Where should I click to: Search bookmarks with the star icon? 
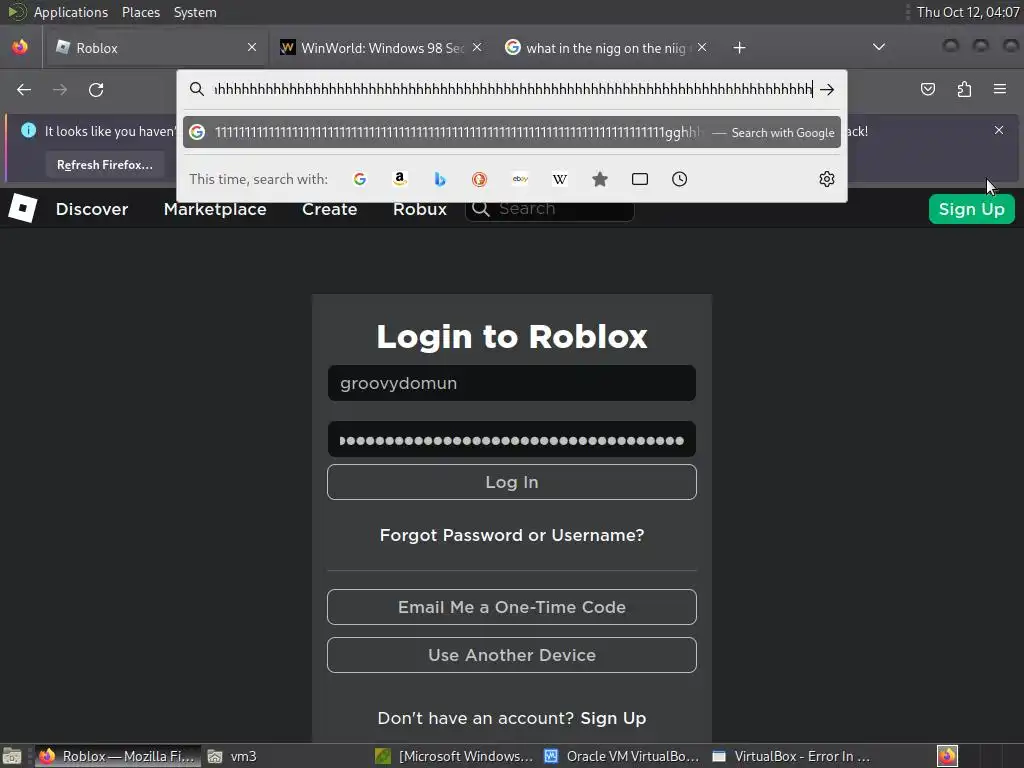600,179
